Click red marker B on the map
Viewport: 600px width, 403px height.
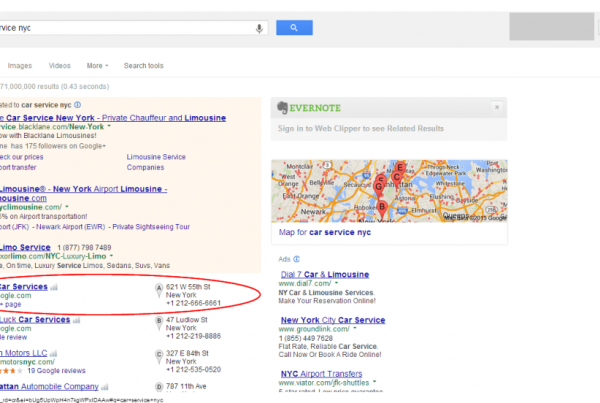(382, 208)
